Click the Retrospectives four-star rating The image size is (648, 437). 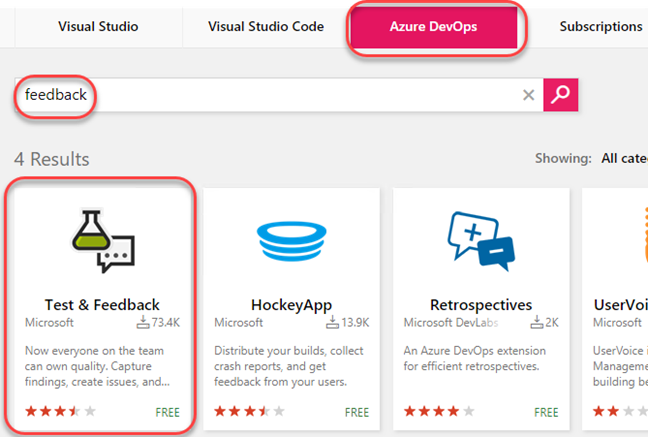pyautogui.click(x=439, y=411)
